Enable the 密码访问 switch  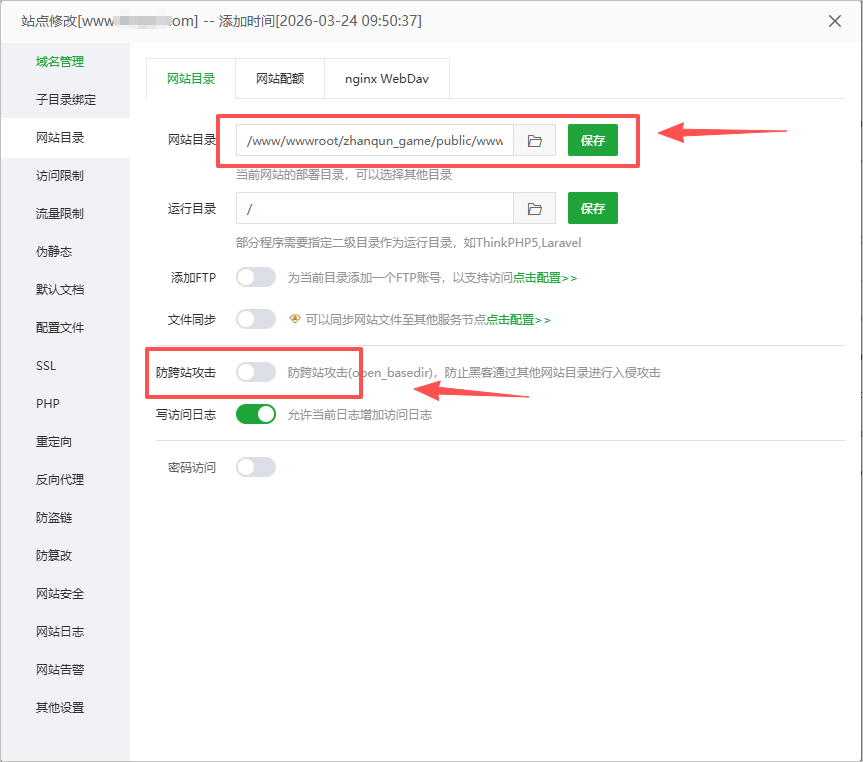coord(256,467)
